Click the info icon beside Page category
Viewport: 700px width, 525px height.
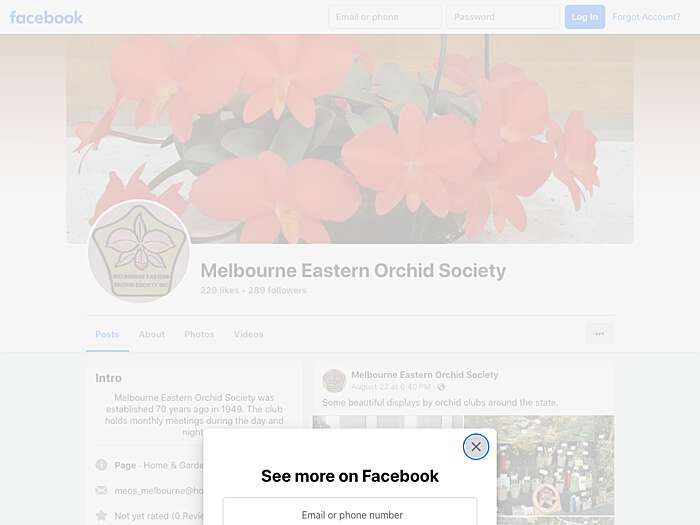[101, 465]
